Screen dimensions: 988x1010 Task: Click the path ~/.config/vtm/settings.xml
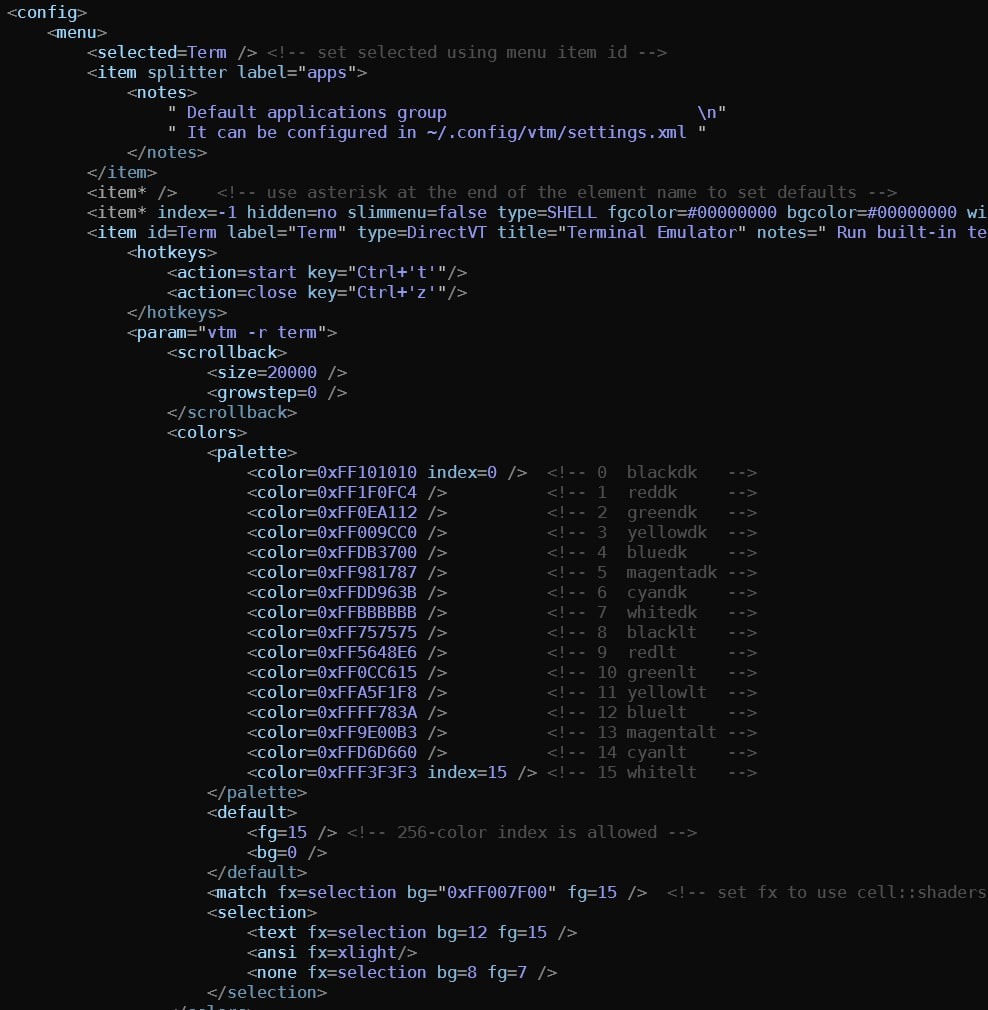coord(556,132)
